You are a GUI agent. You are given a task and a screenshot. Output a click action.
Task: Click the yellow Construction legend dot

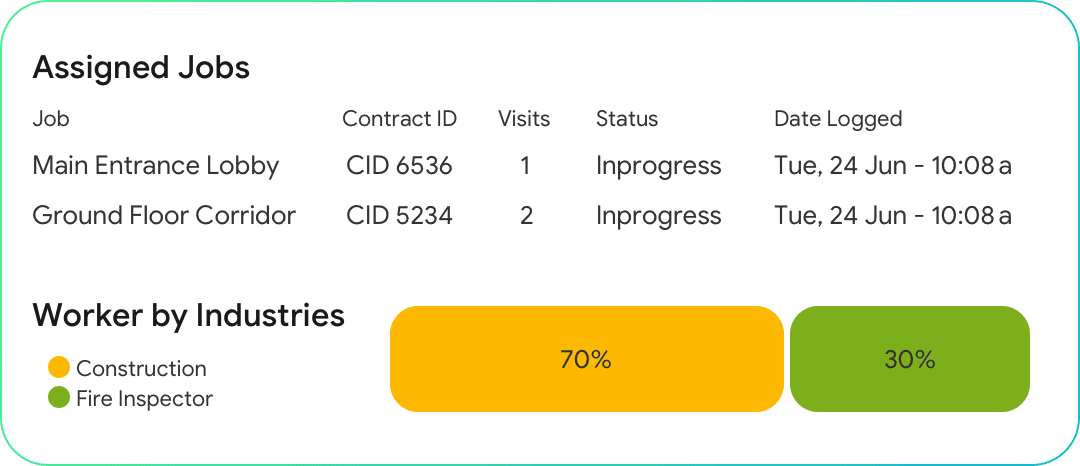tap(59, 368)
